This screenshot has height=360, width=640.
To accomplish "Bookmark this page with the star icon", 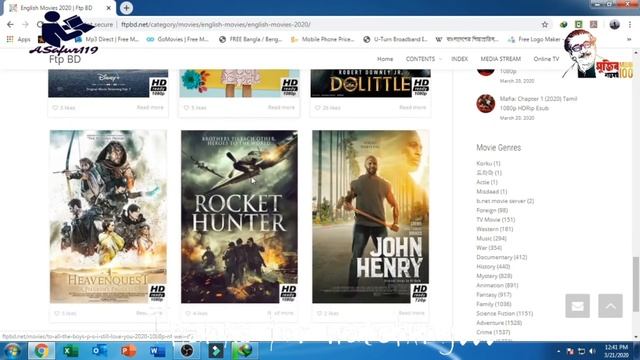I will pos(544,24).
